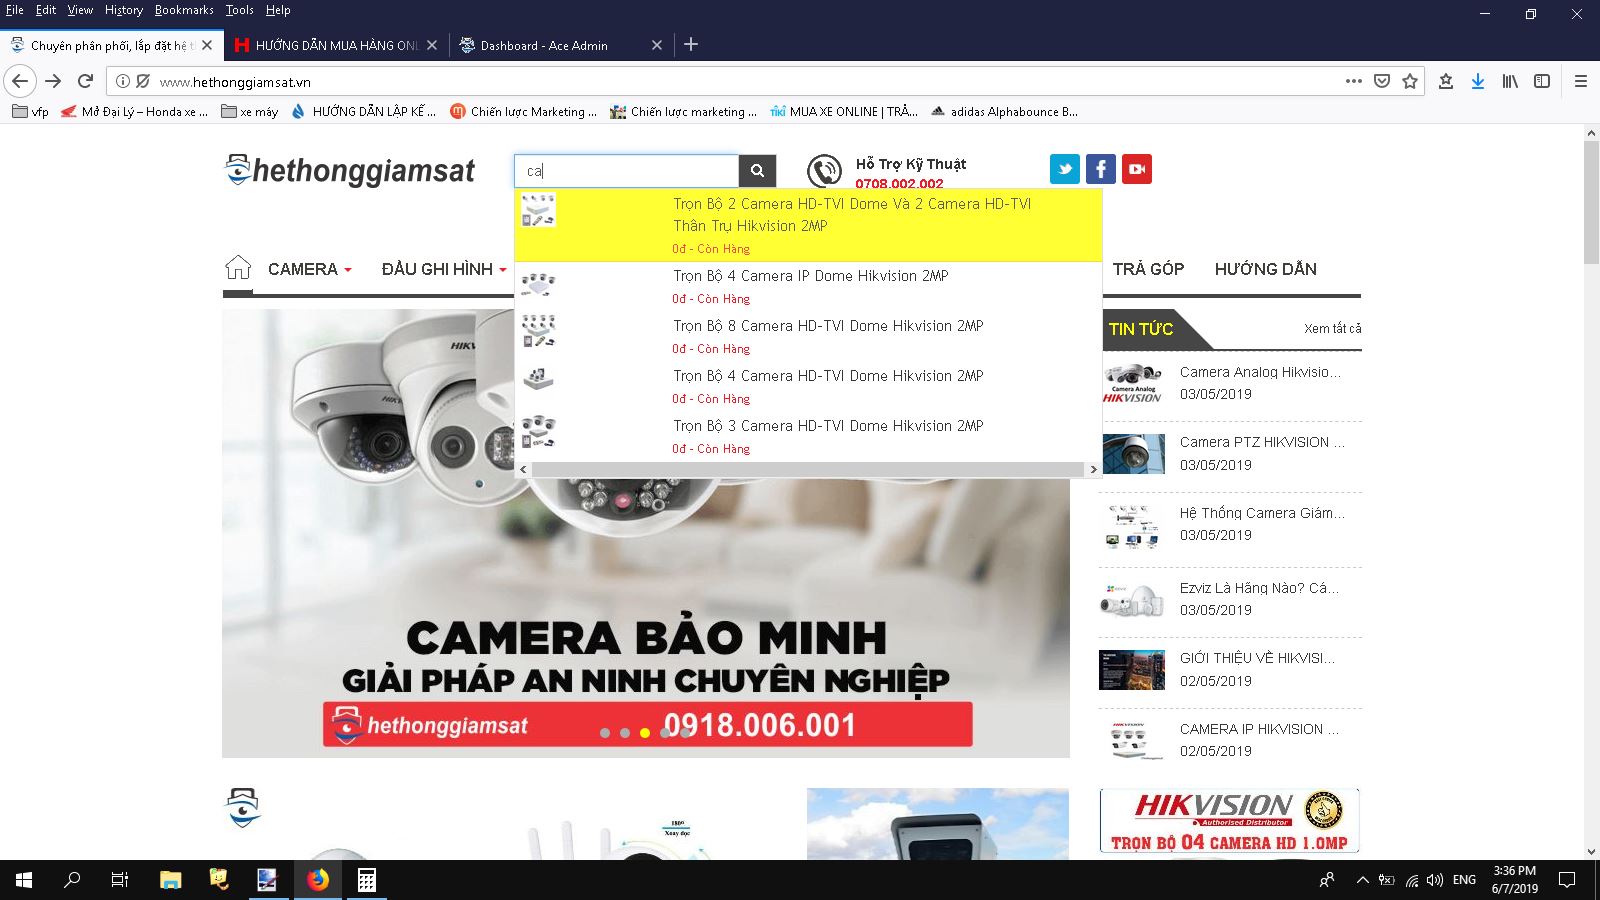This screenshot has height=900, width=1600.
Task: Click the hethonggiamsat site logo
Action: tap(350, 170)
